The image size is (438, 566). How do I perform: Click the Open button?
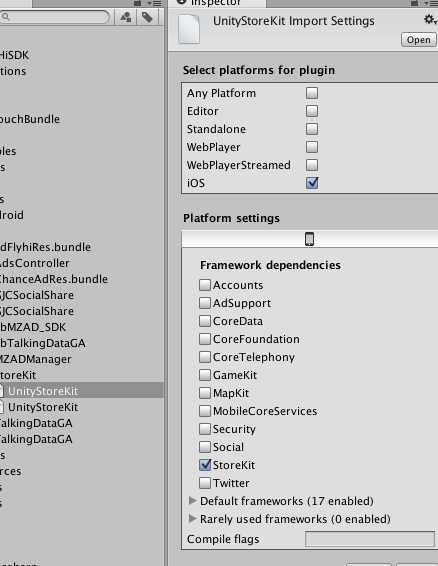[x=419, y=40]
